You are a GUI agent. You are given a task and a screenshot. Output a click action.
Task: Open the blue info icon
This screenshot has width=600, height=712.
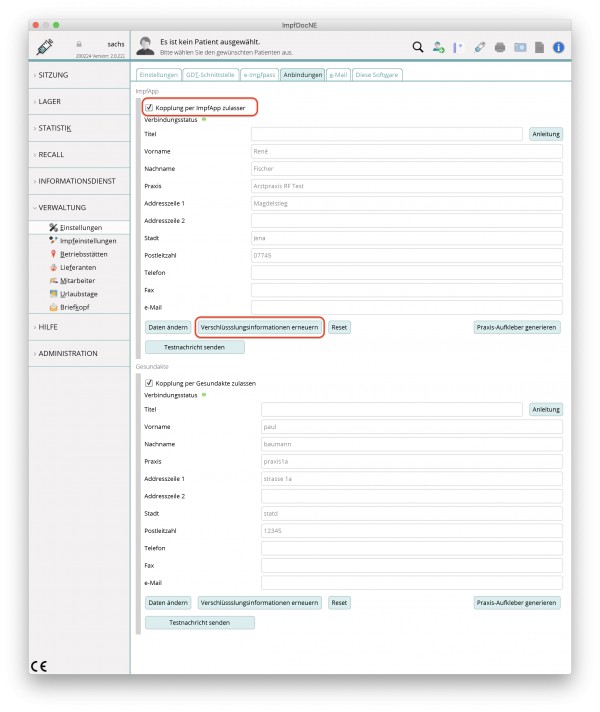(559, 47)
